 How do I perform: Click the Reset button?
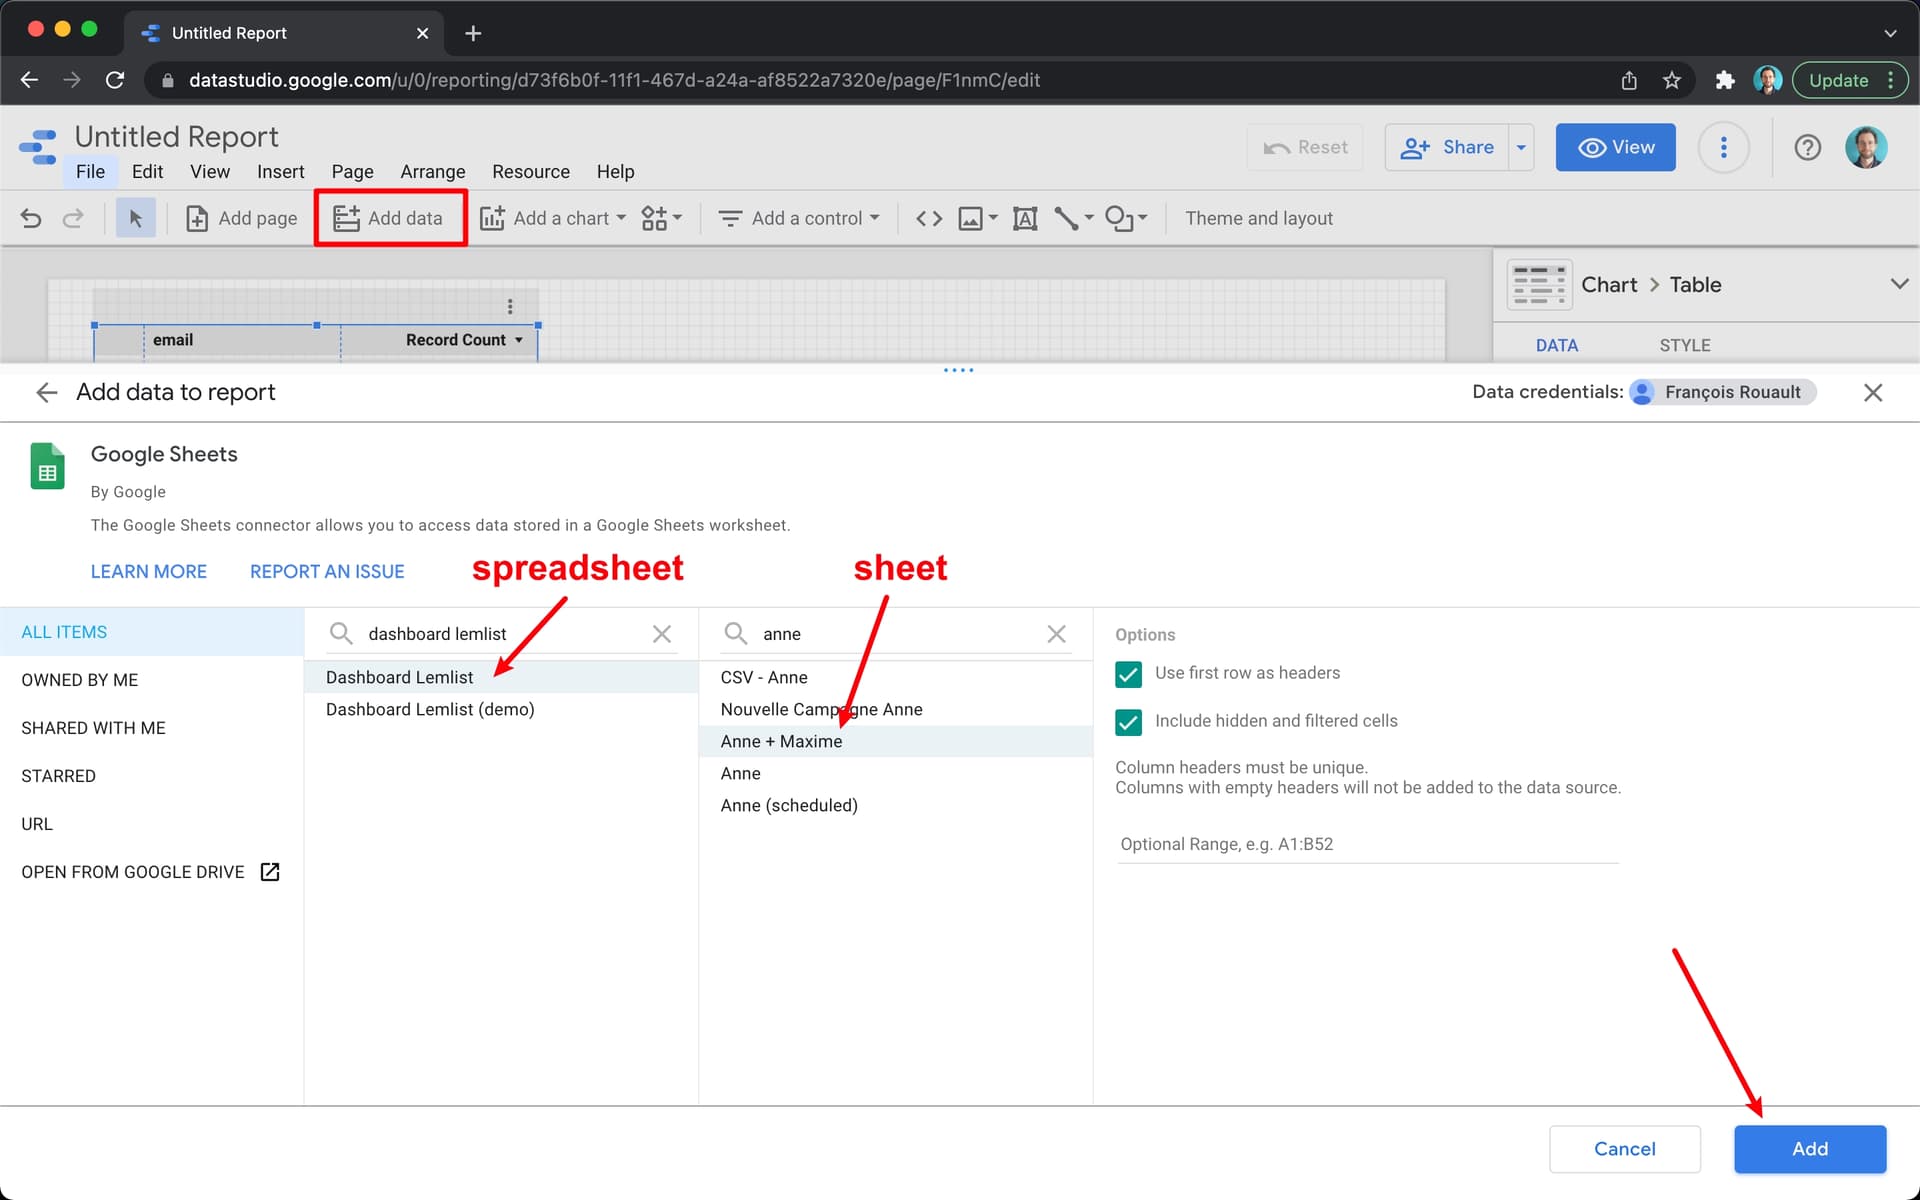point(1305,147)
